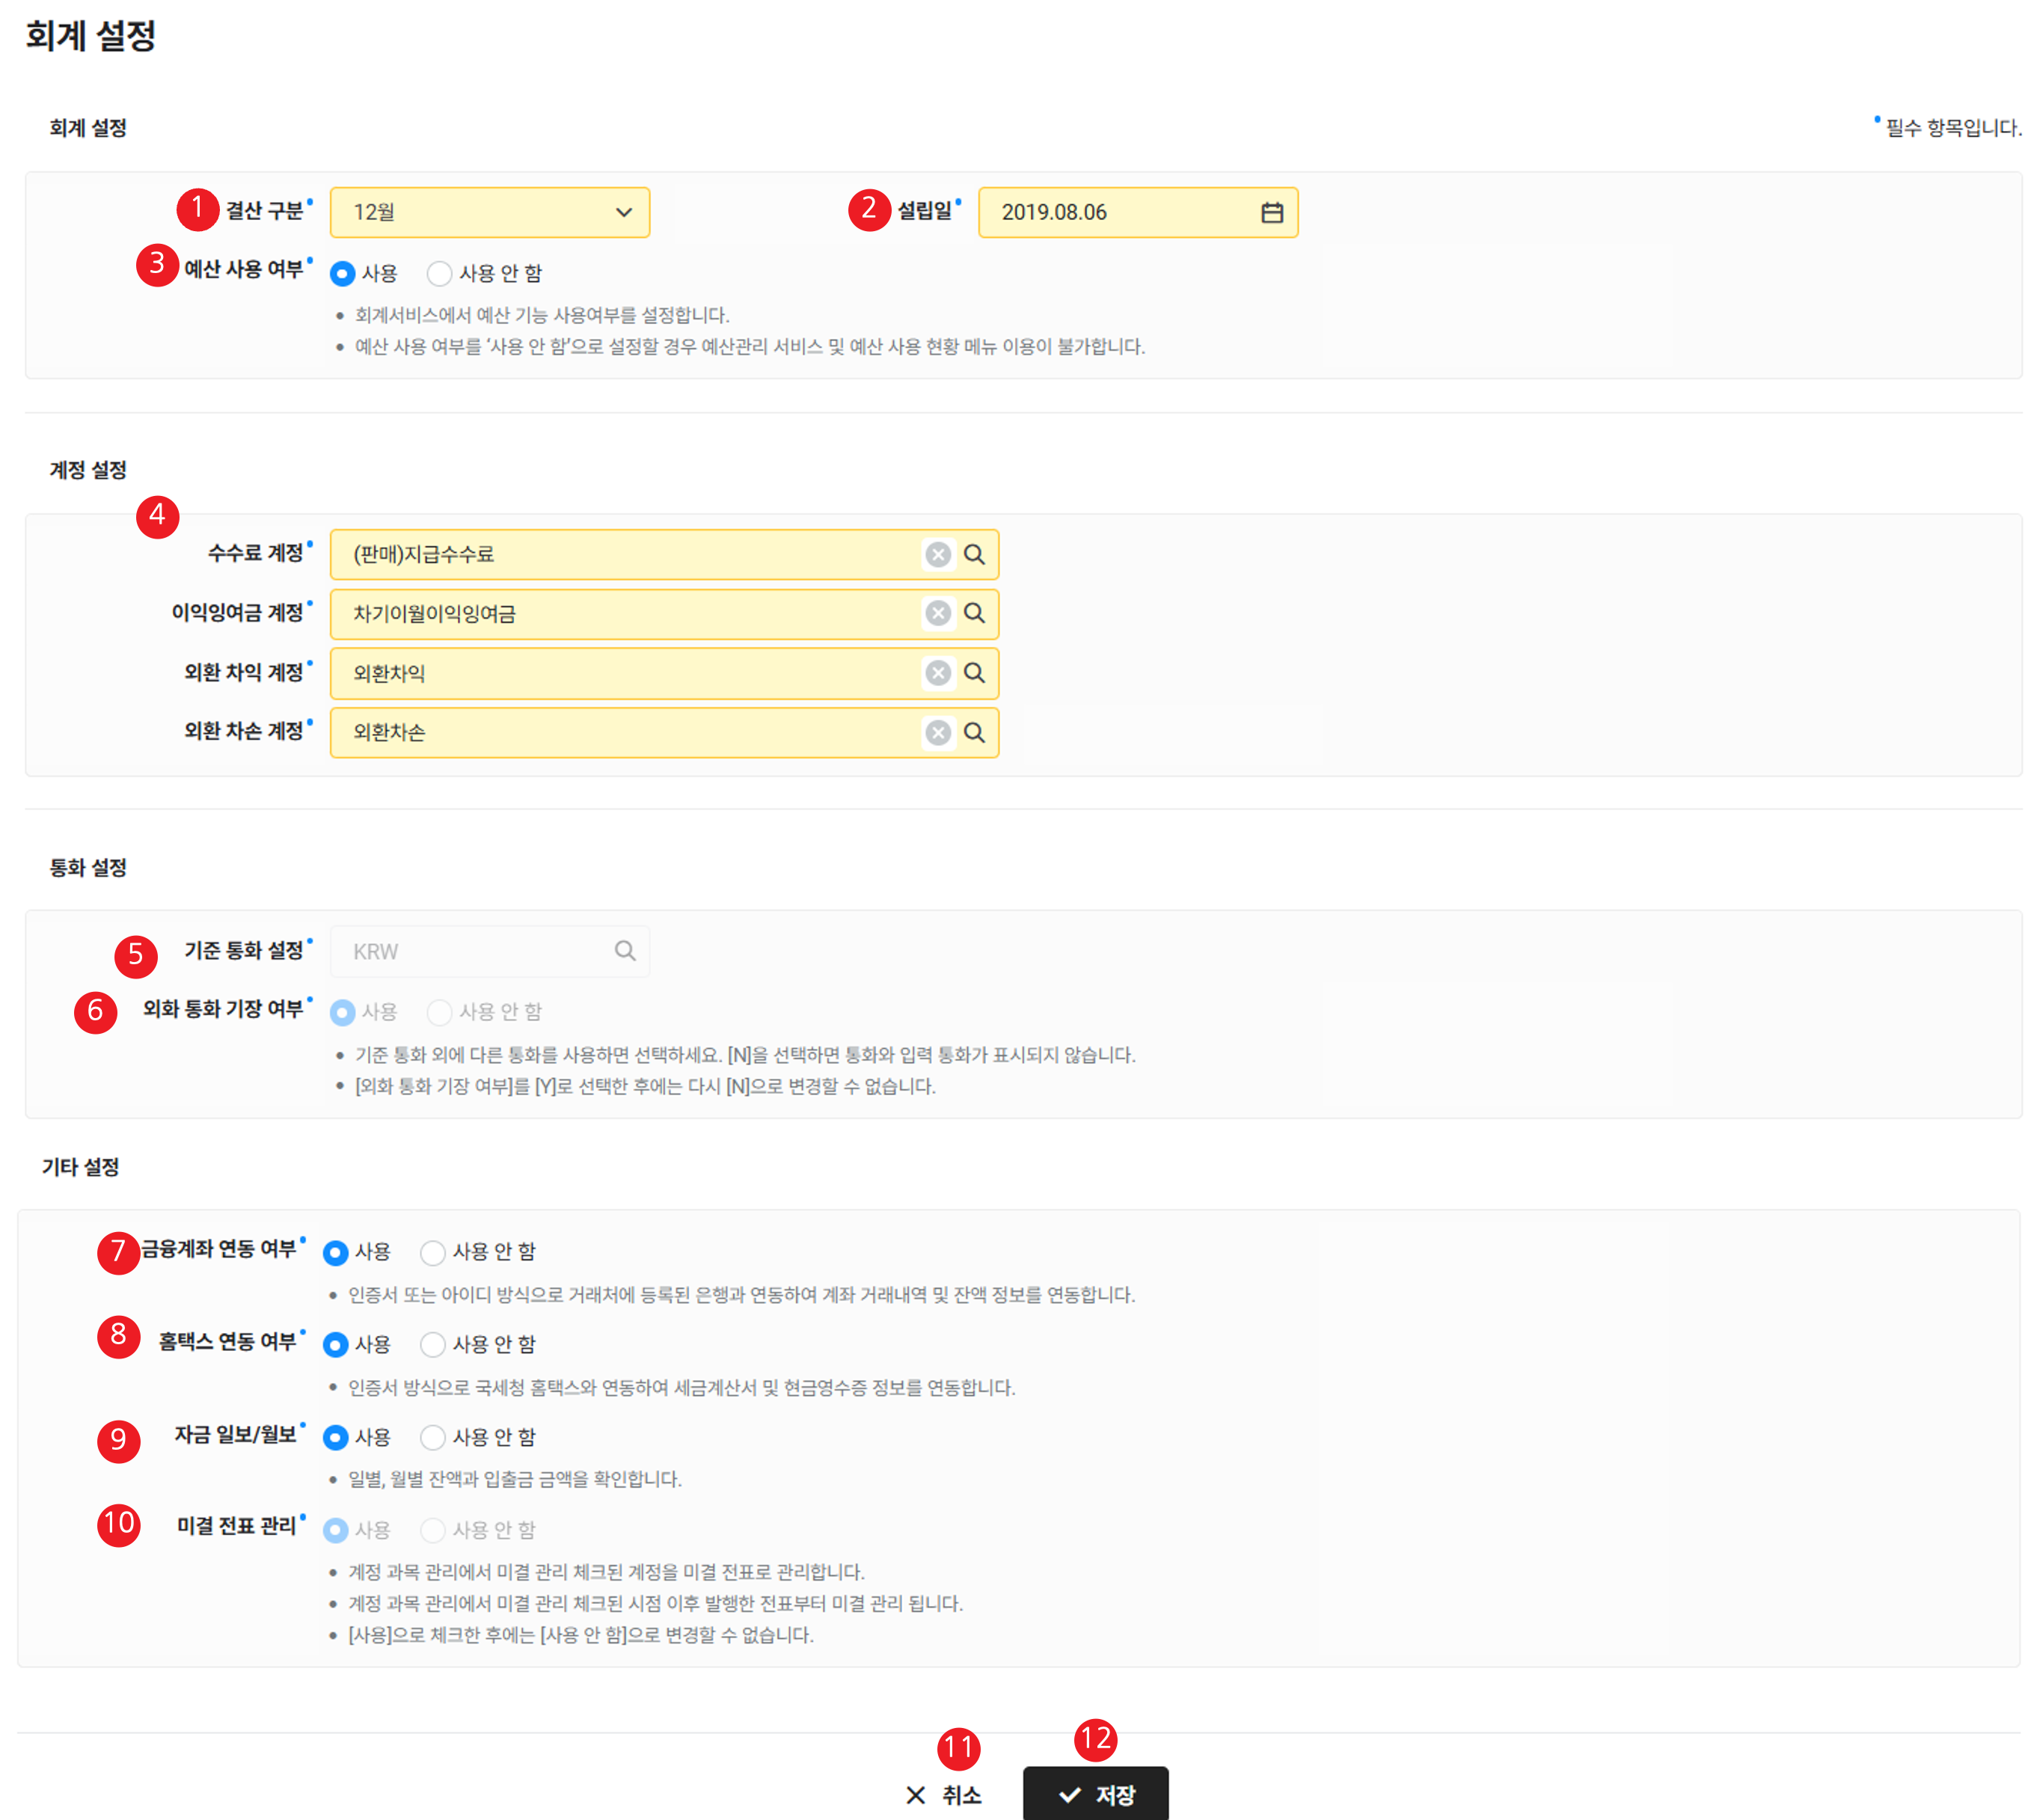Select 사용 안 함 for 홈택스 연동 여부
The height and width of the screenshot is (1820, 2043).
[x=433, y=1345]
